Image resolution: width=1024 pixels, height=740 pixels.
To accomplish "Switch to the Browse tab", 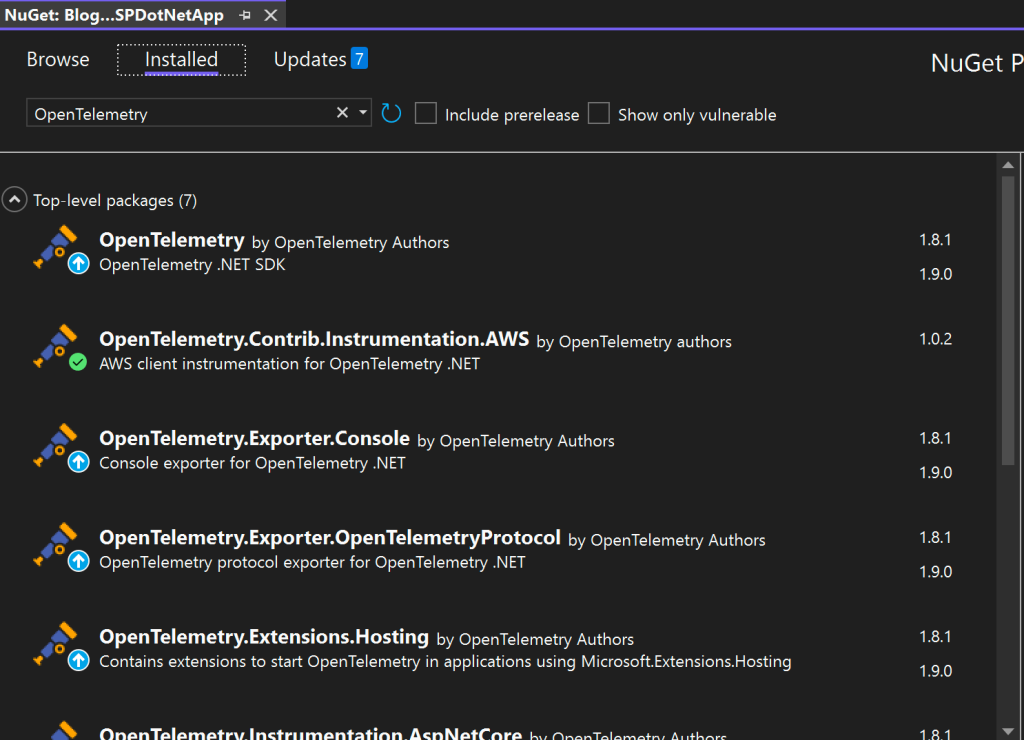I will click(x=57, y=59).
